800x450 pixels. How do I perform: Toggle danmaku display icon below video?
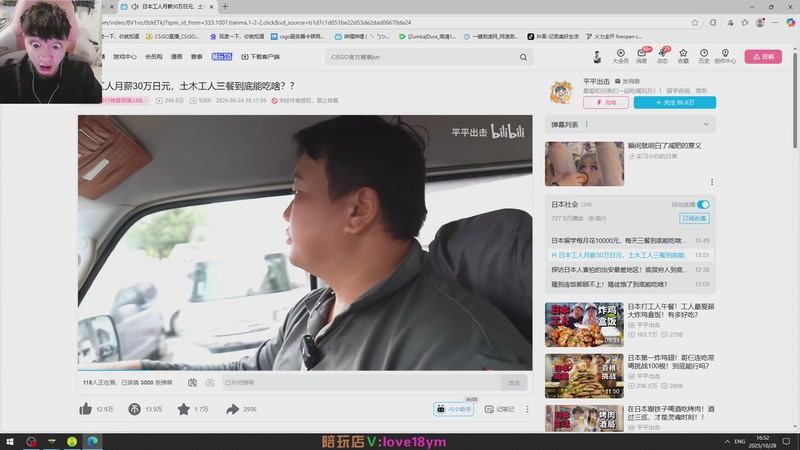(192, 382)
